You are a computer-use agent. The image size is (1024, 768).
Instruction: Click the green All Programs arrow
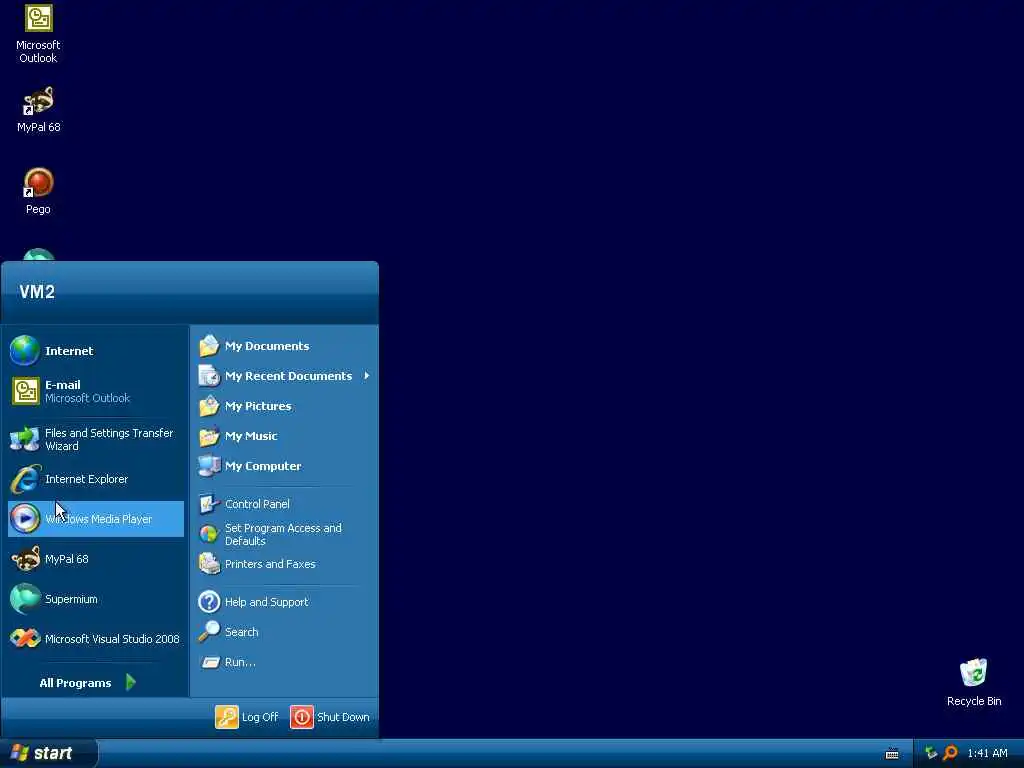tap(131, 682)
